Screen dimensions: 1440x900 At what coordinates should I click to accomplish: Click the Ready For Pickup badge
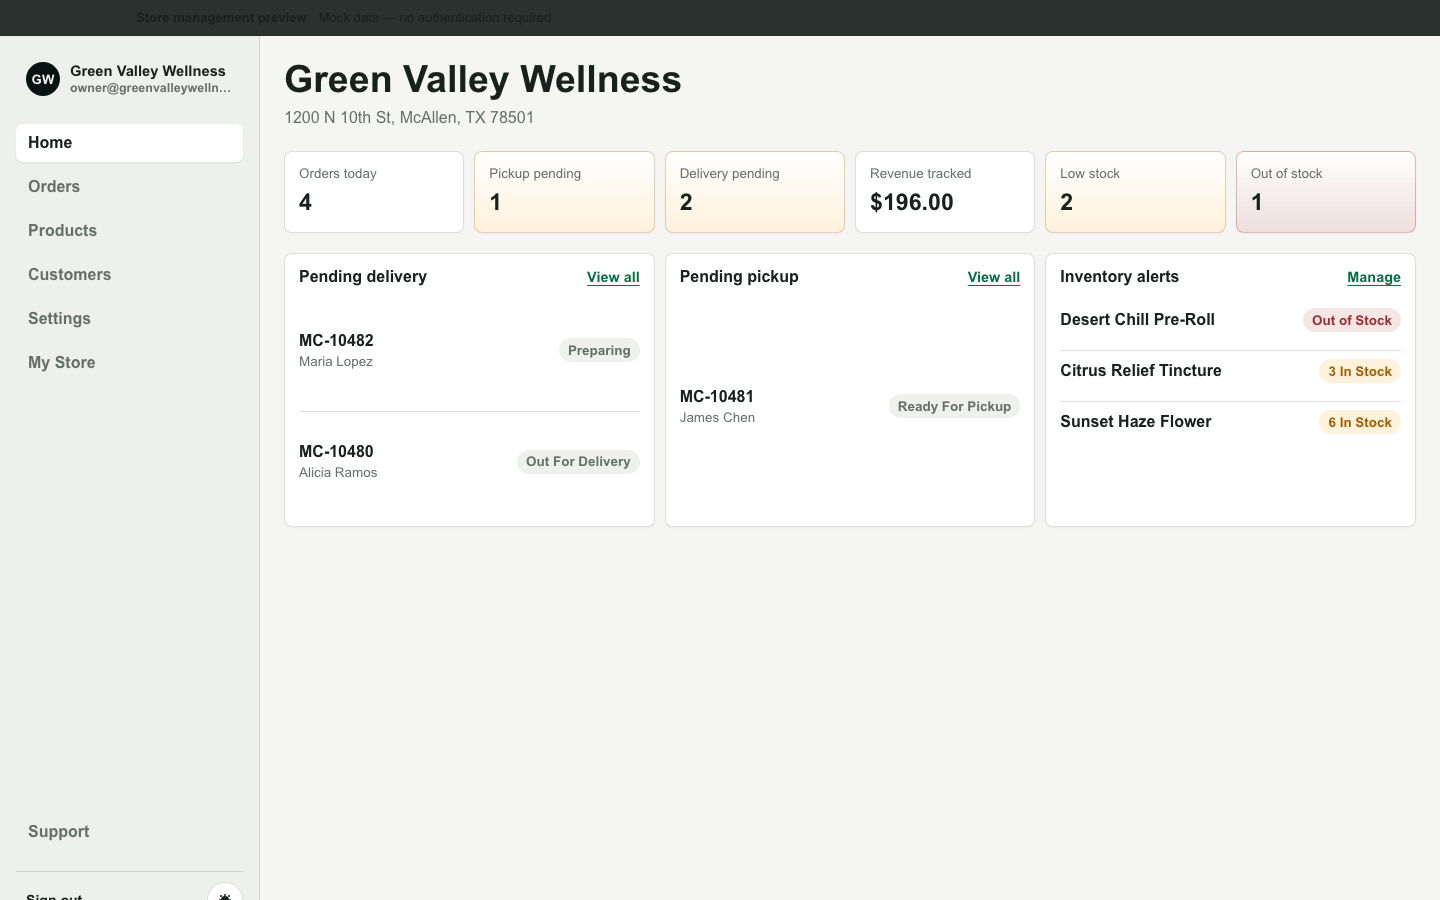(954, 406)
